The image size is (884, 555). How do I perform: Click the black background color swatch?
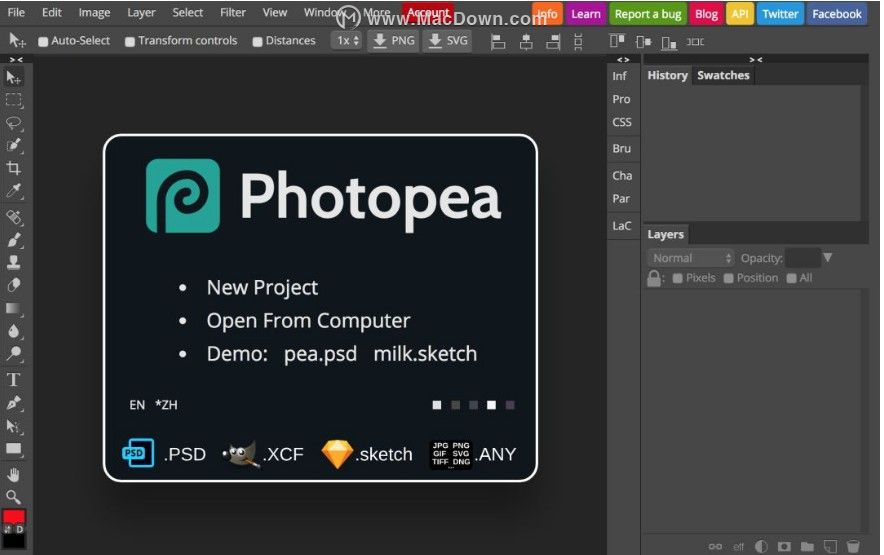pos(14,540)
